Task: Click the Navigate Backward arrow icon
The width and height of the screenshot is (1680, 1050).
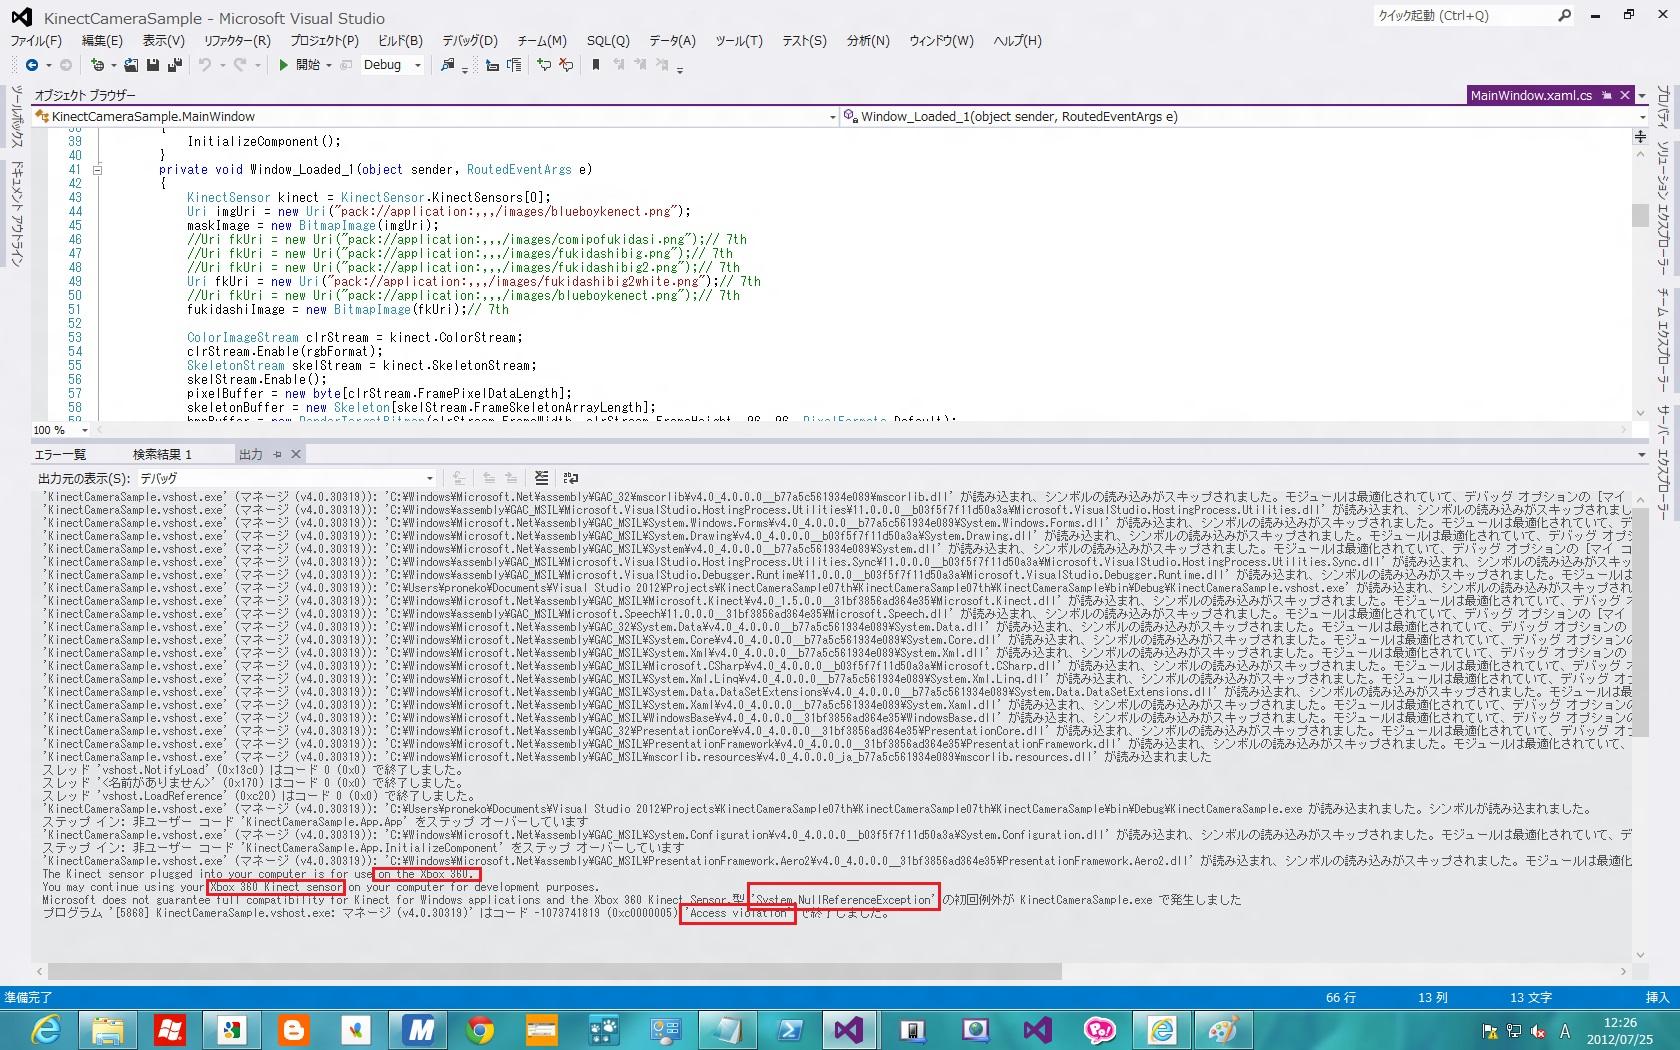Action: [x=31, y=65]
